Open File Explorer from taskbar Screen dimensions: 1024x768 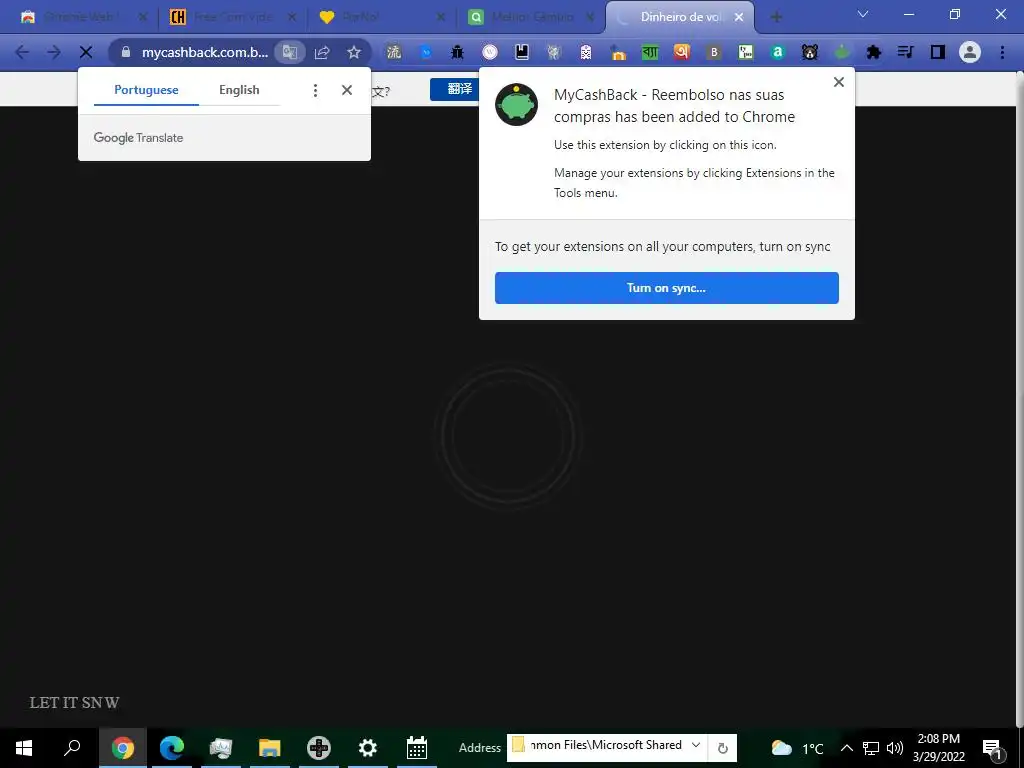point(269,748)
